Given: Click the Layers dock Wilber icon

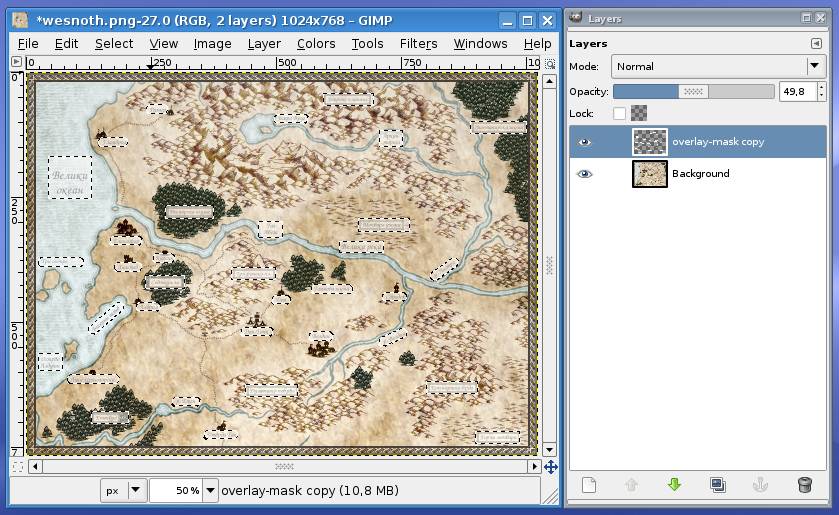Looking at the screenshot, I should (x=575, y=18).
